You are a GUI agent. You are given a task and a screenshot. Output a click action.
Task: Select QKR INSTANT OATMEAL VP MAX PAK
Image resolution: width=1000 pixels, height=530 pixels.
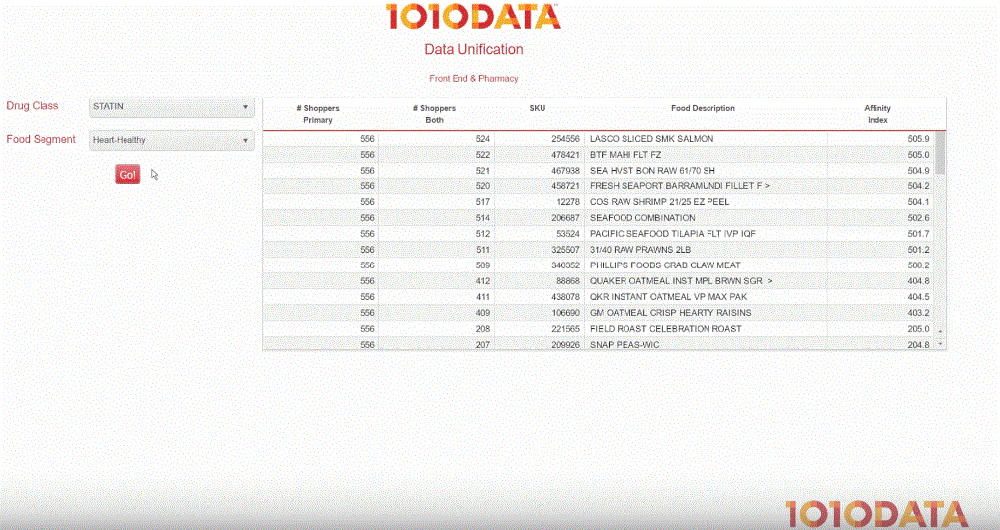tap(599, 297)
